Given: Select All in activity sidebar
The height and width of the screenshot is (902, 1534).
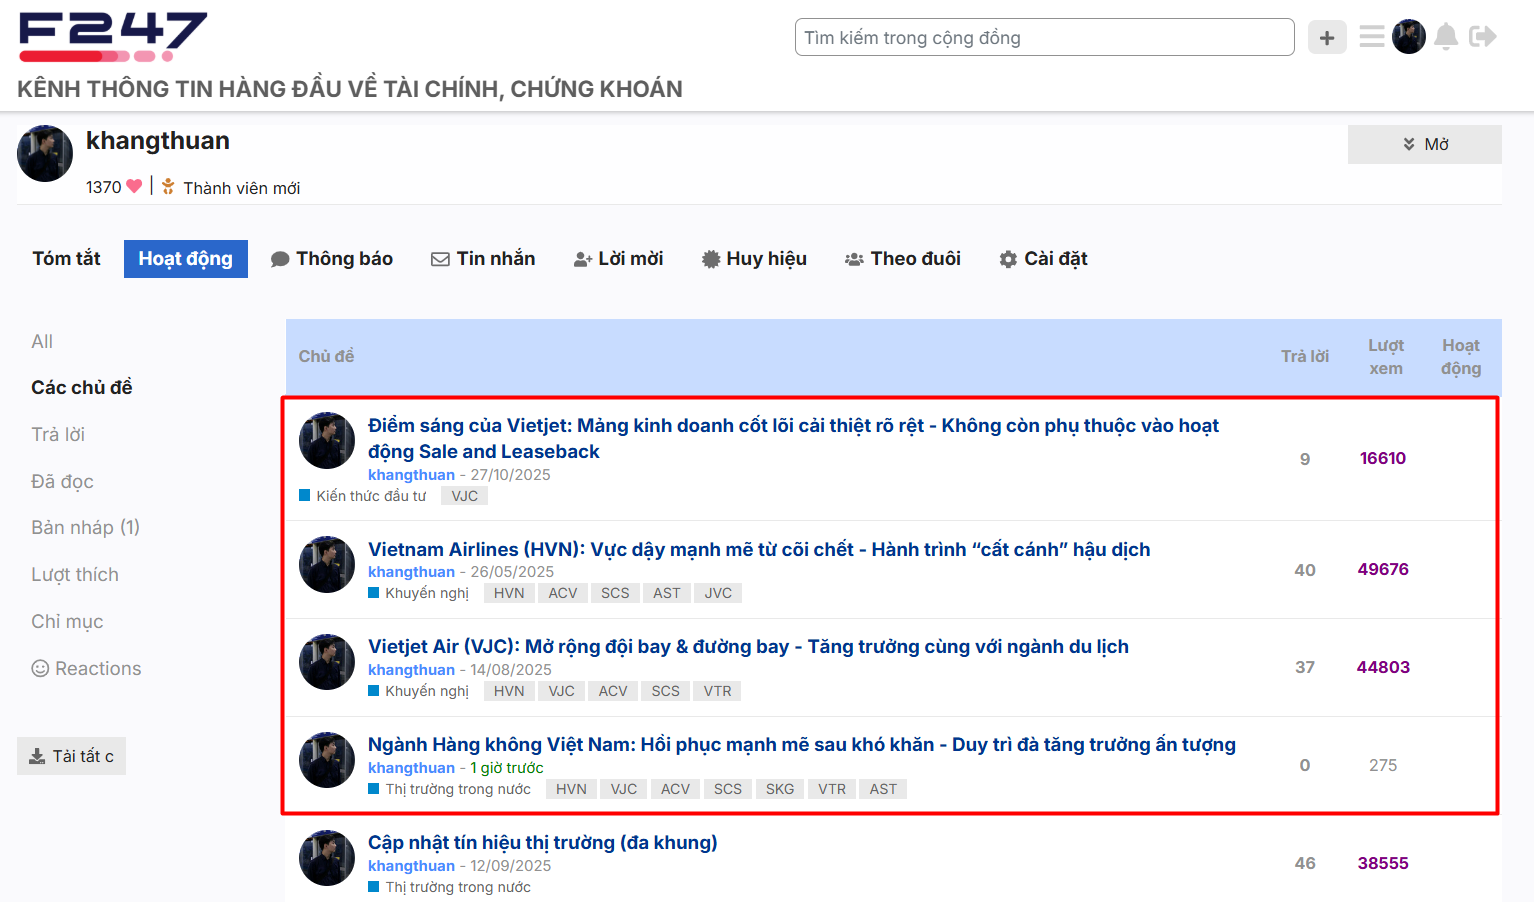Looking at the screenshot, I should pos(42,342).
